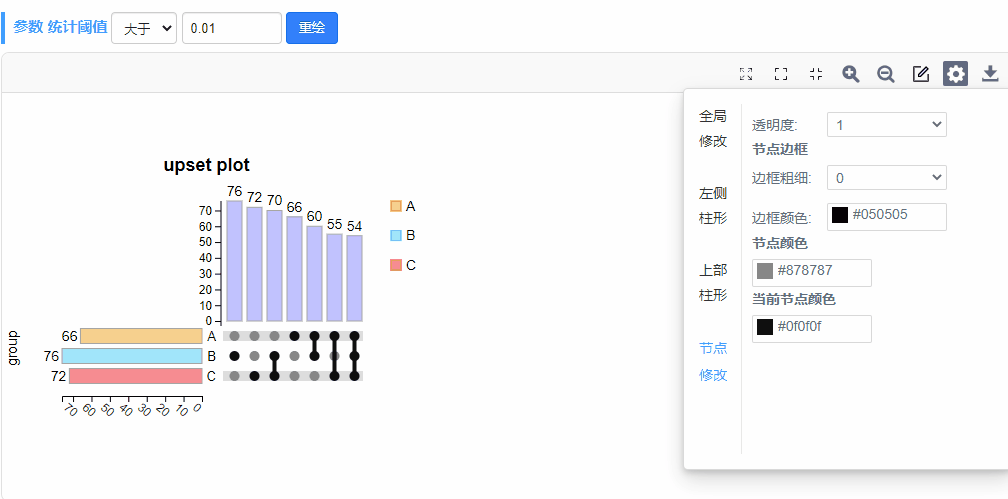The image size is (1008, 499).
Task: Click the download arrow icon
Action: click(990, 74)
